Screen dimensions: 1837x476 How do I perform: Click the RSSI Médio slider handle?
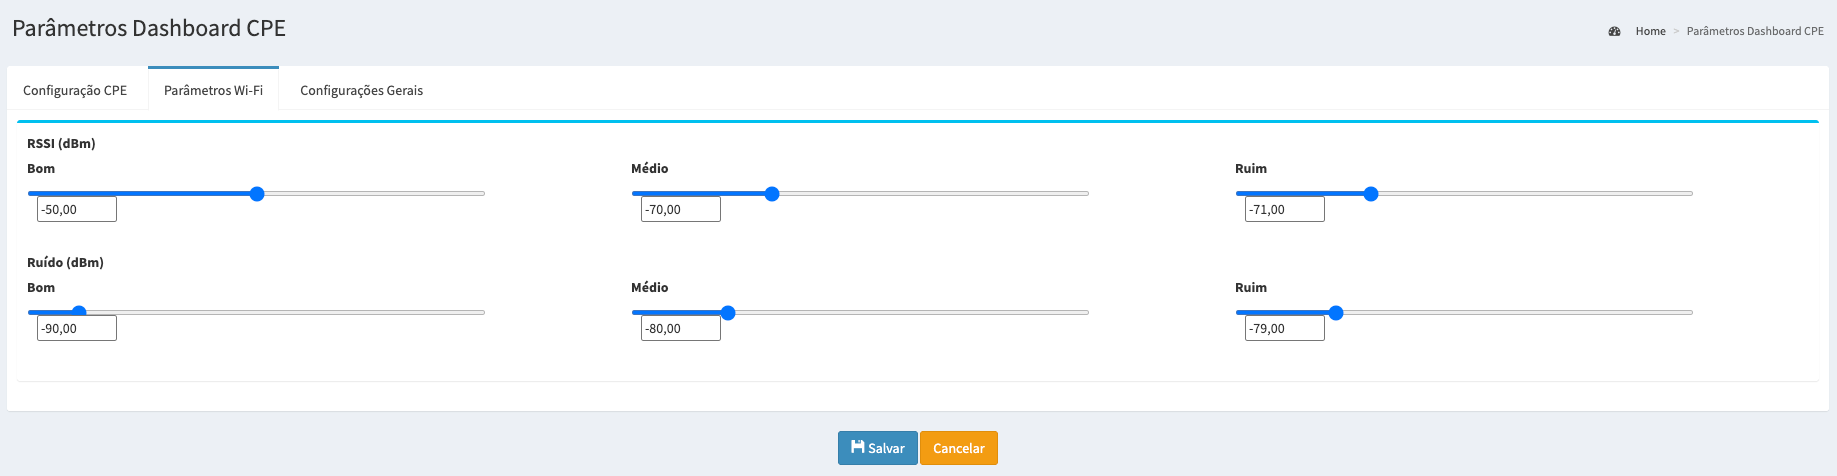point(772,194)
